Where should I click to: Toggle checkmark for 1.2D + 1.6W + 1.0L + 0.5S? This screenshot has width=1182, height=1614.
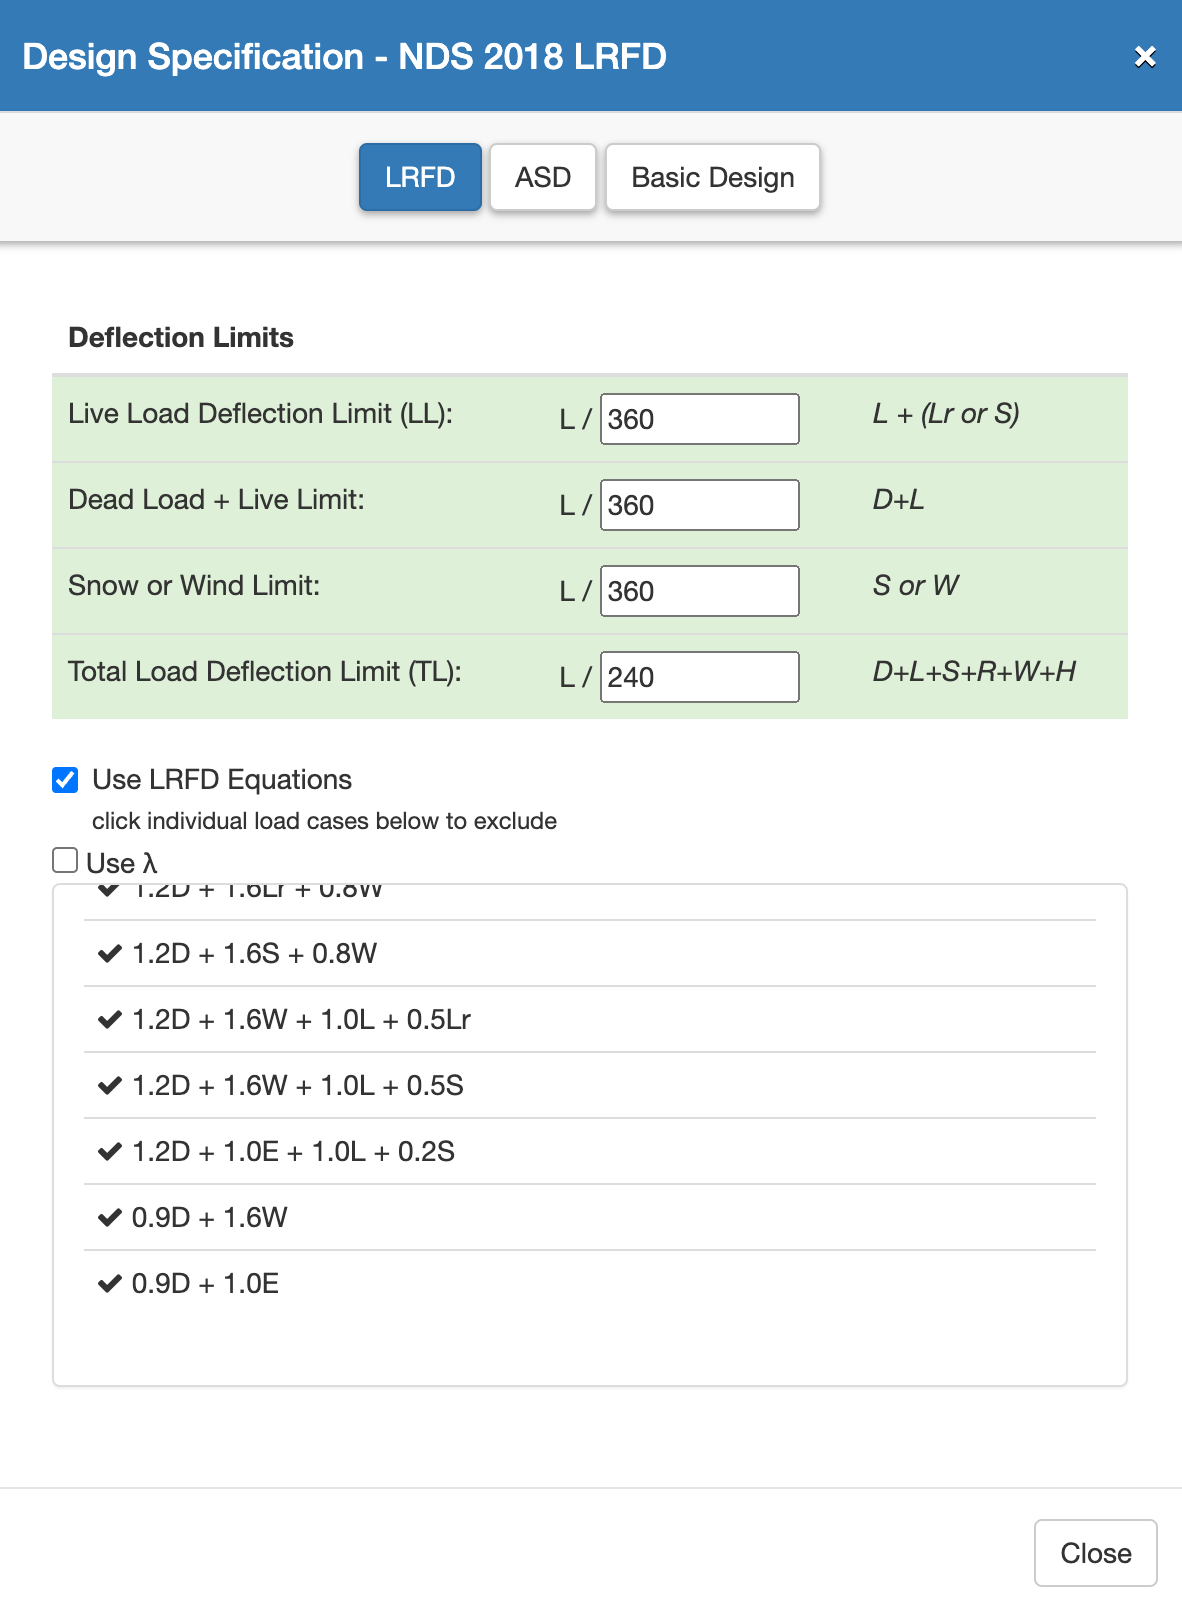109,1086
